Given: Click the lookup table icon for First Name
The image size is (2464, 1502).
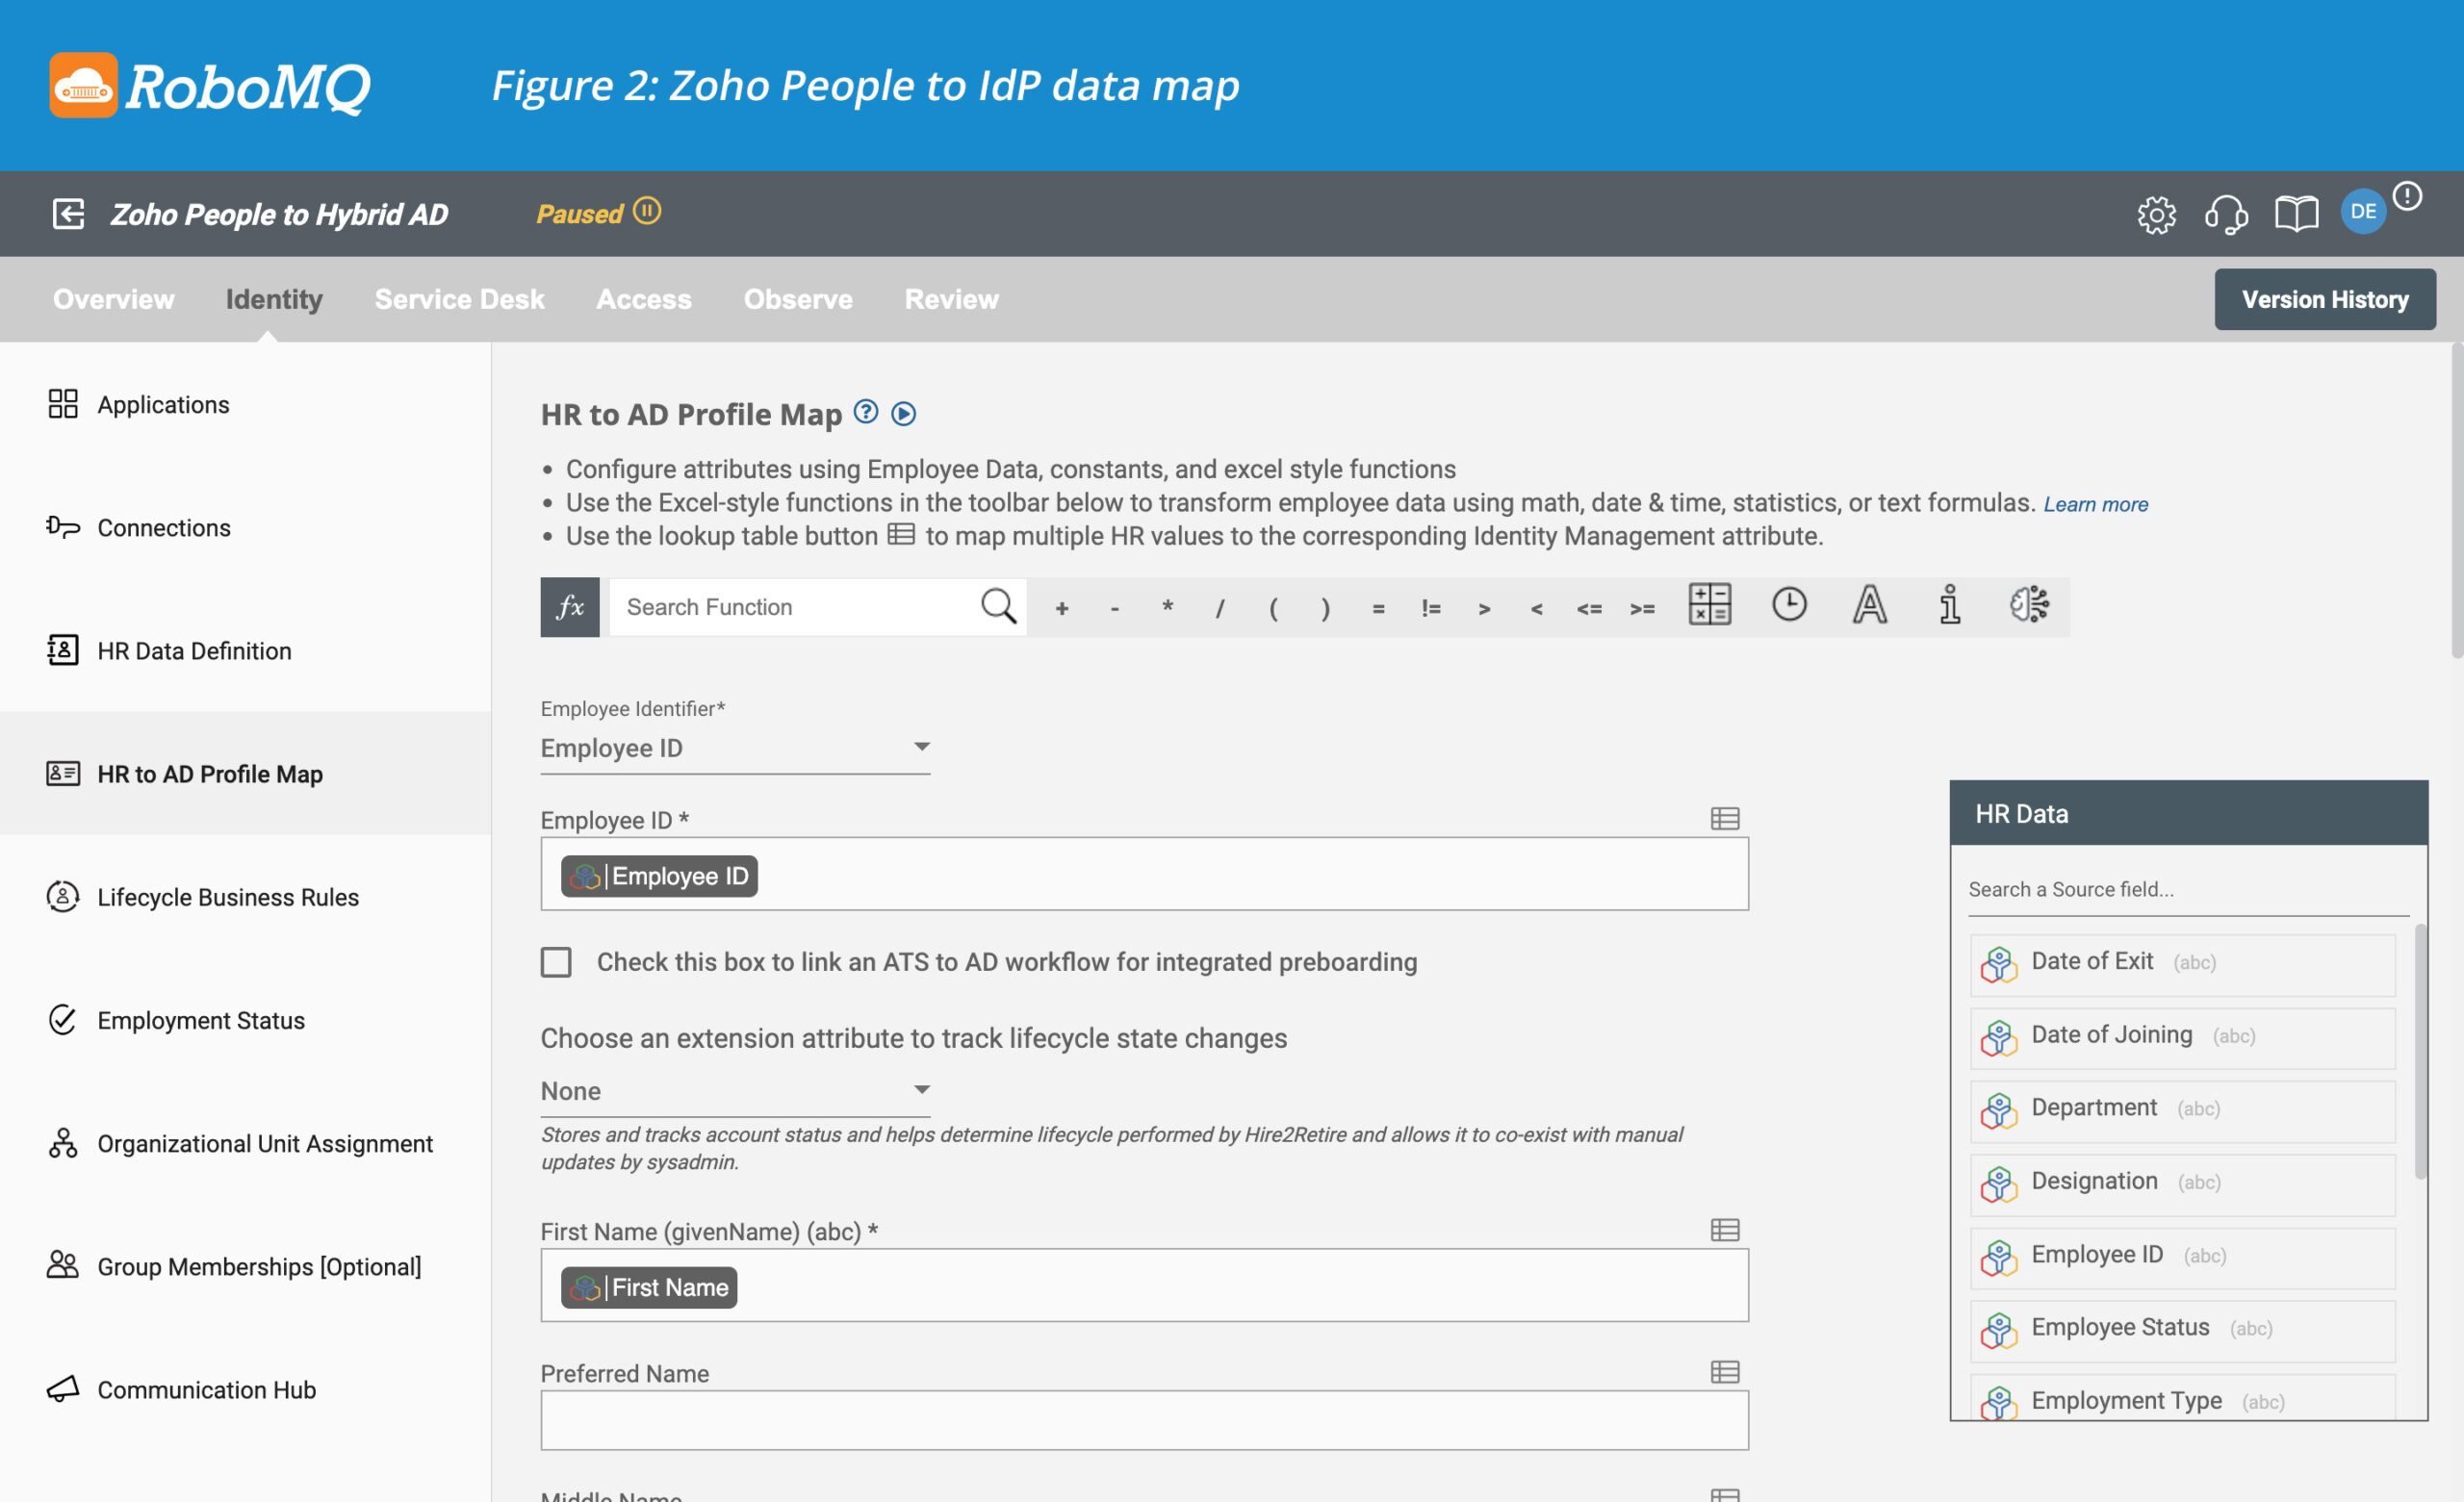Looking at the screenshot, I should coord(1727,1230).
